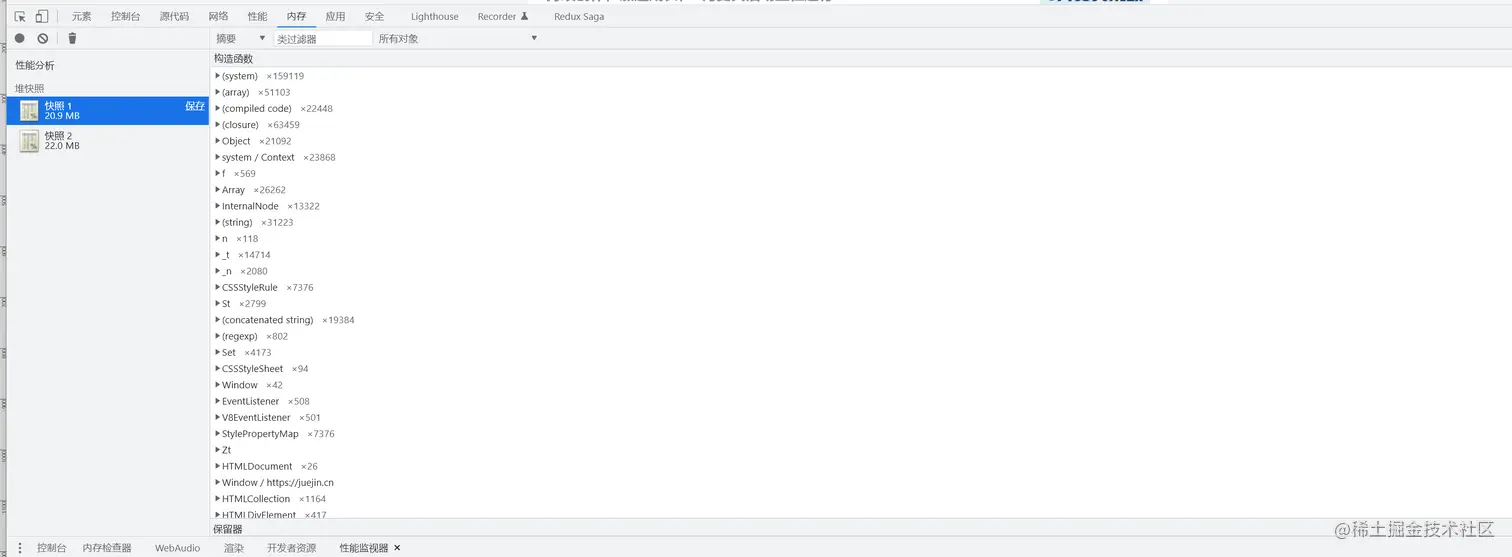This screenshot has width=1512, height=557.
Task: Click the 快照 2 snapshot thumbnail icon
Action: point(29,141)
